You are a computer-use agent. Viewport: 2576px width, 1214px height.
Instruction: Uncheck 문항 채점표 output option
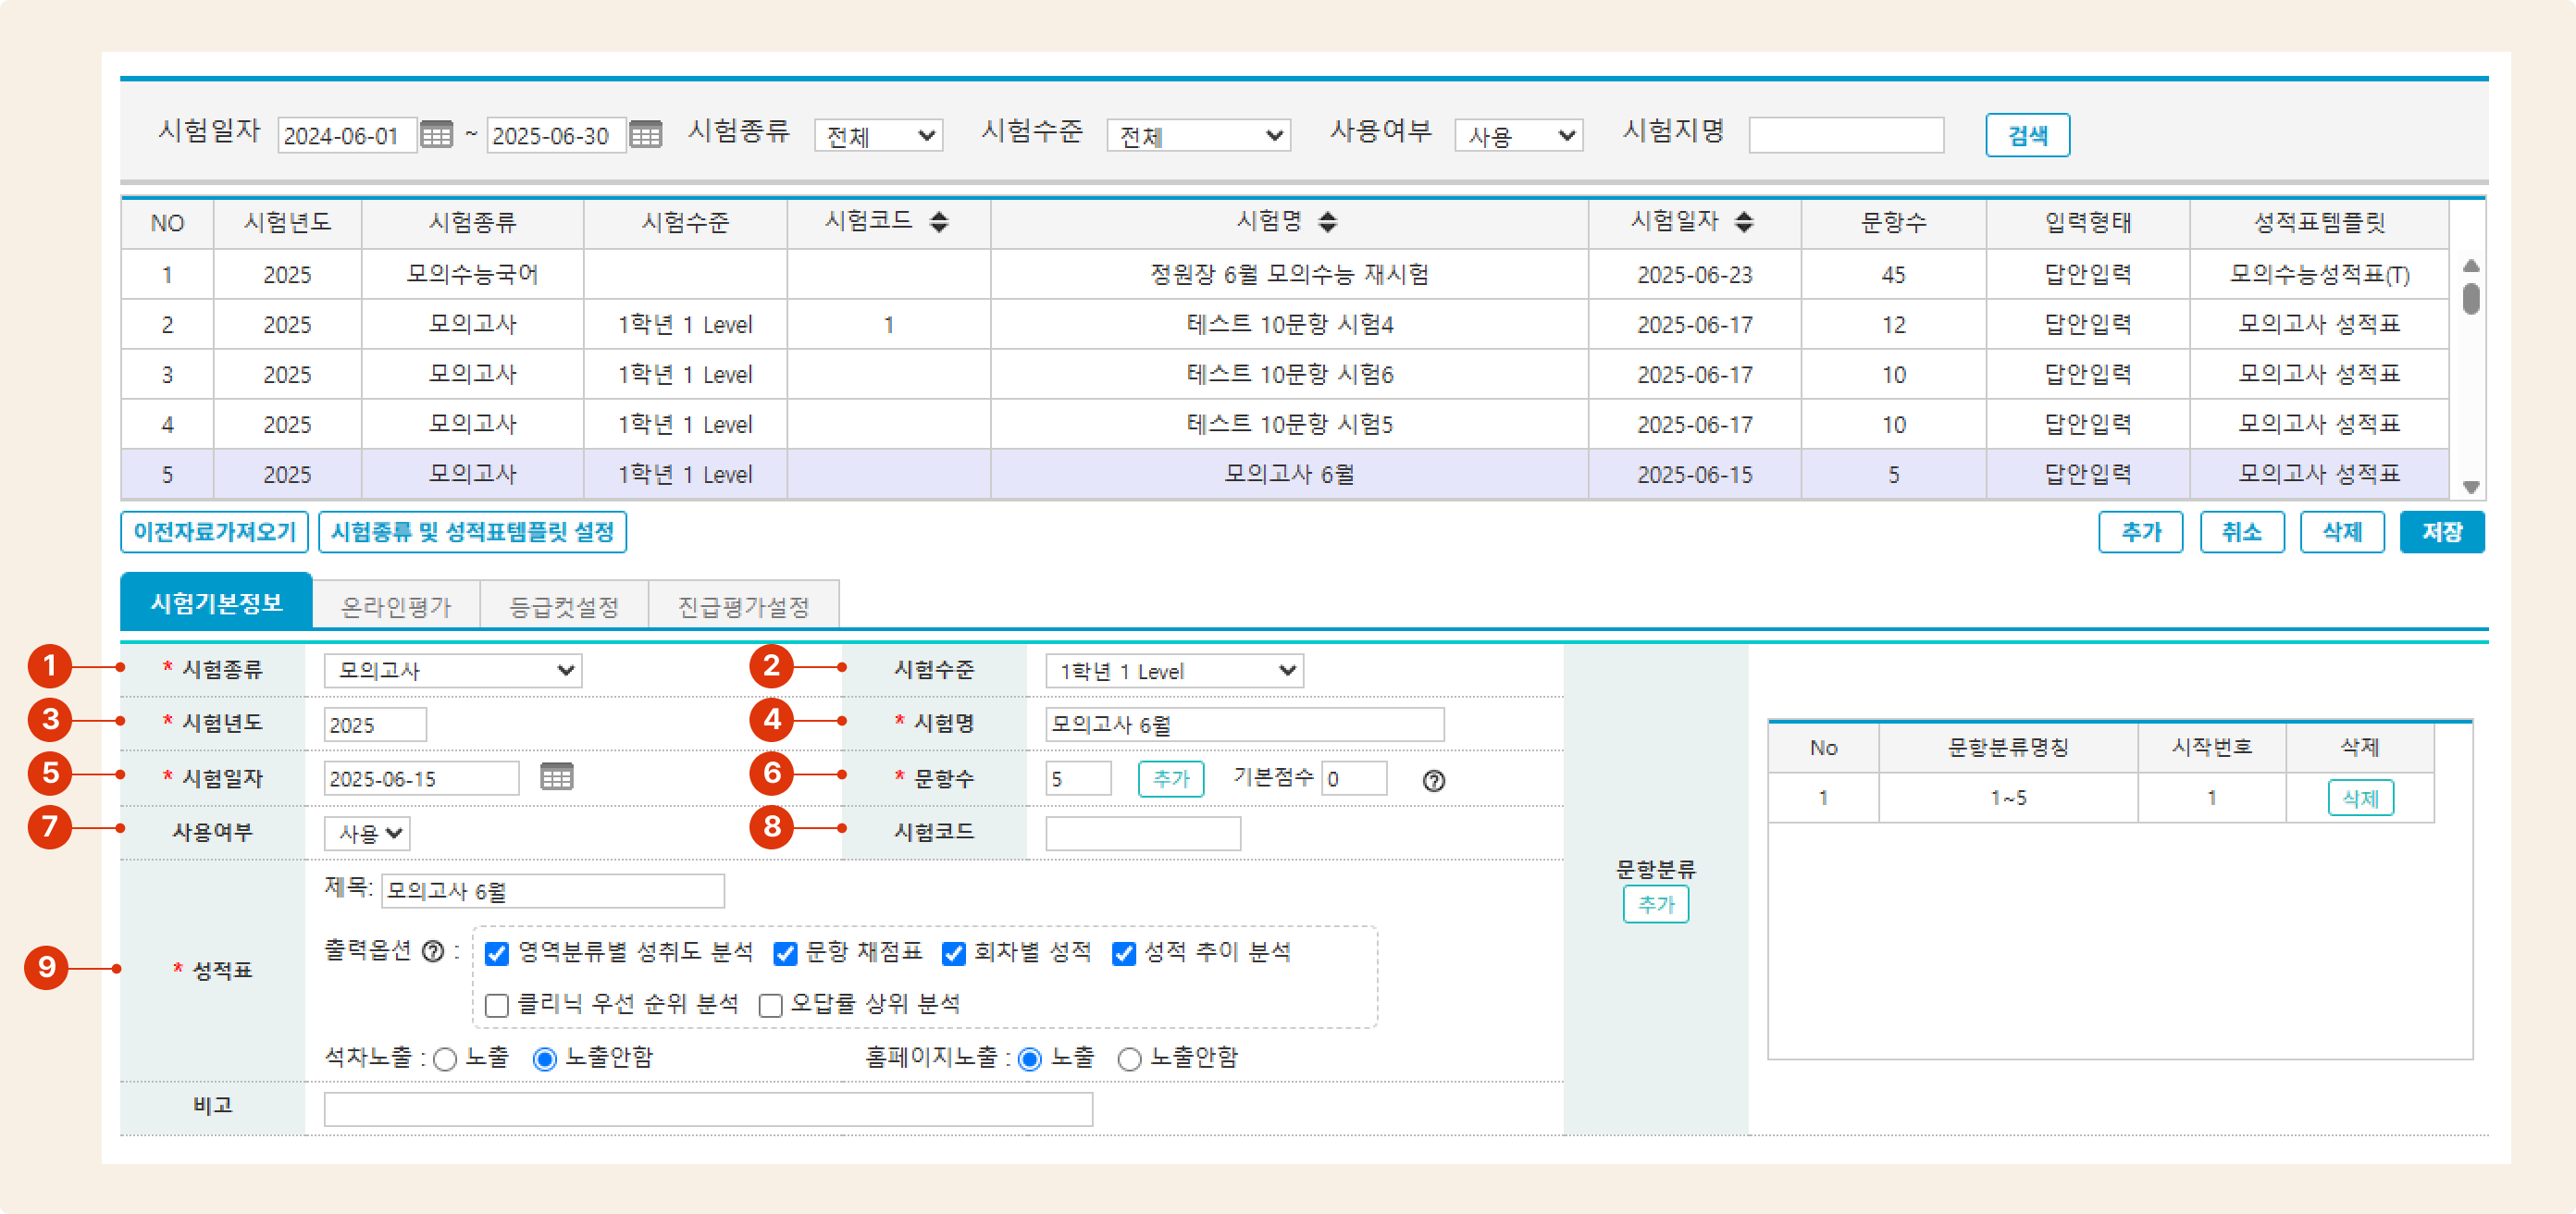point(785,953)
